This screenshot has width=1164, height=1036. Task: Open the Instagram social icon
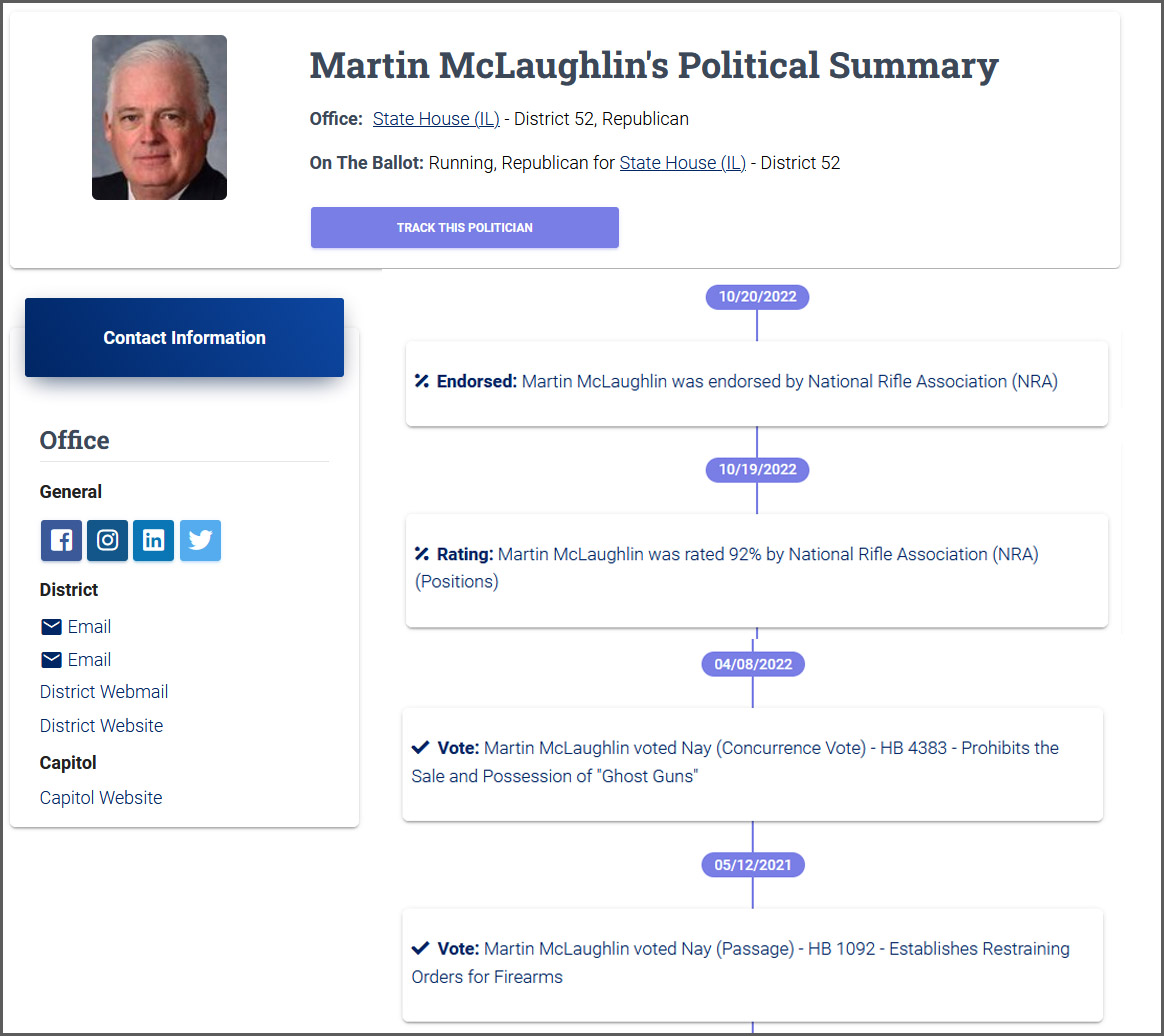click(107, 540)
